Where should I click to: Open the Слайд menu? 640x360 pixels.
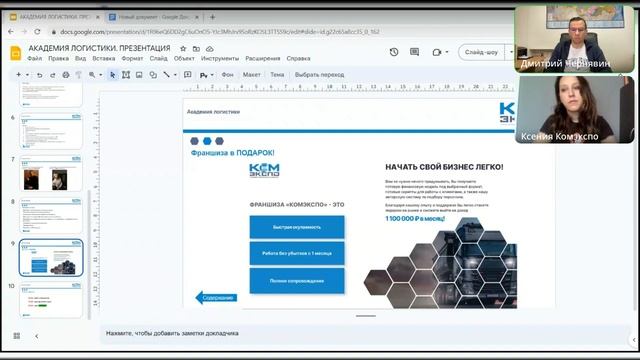[158, 58]
